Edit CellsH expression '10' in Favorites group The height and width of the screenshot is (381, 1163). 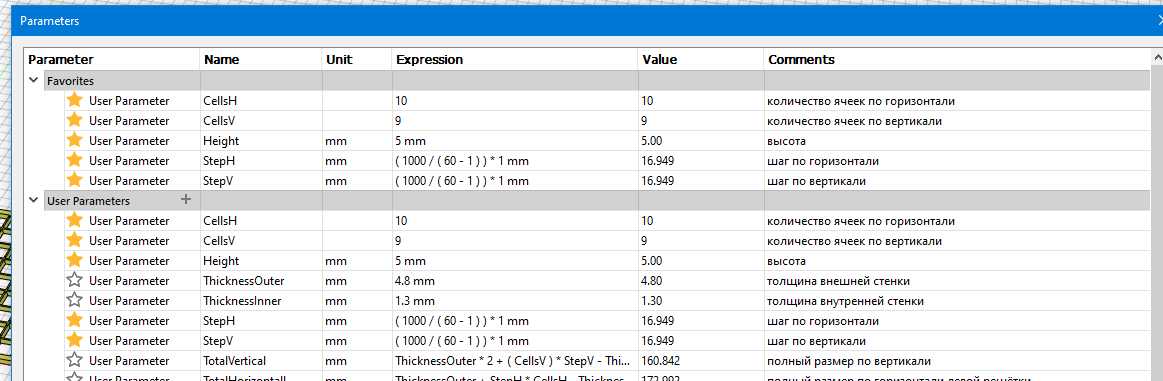pyautogui.click(x=515, y=101)
